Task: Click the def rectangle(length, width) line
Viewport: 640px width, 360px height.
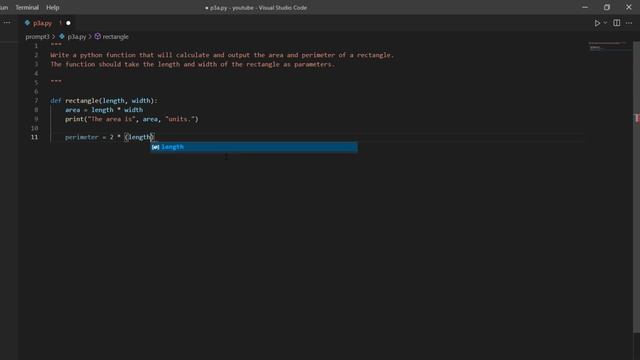Action: (x=104, y=101)
